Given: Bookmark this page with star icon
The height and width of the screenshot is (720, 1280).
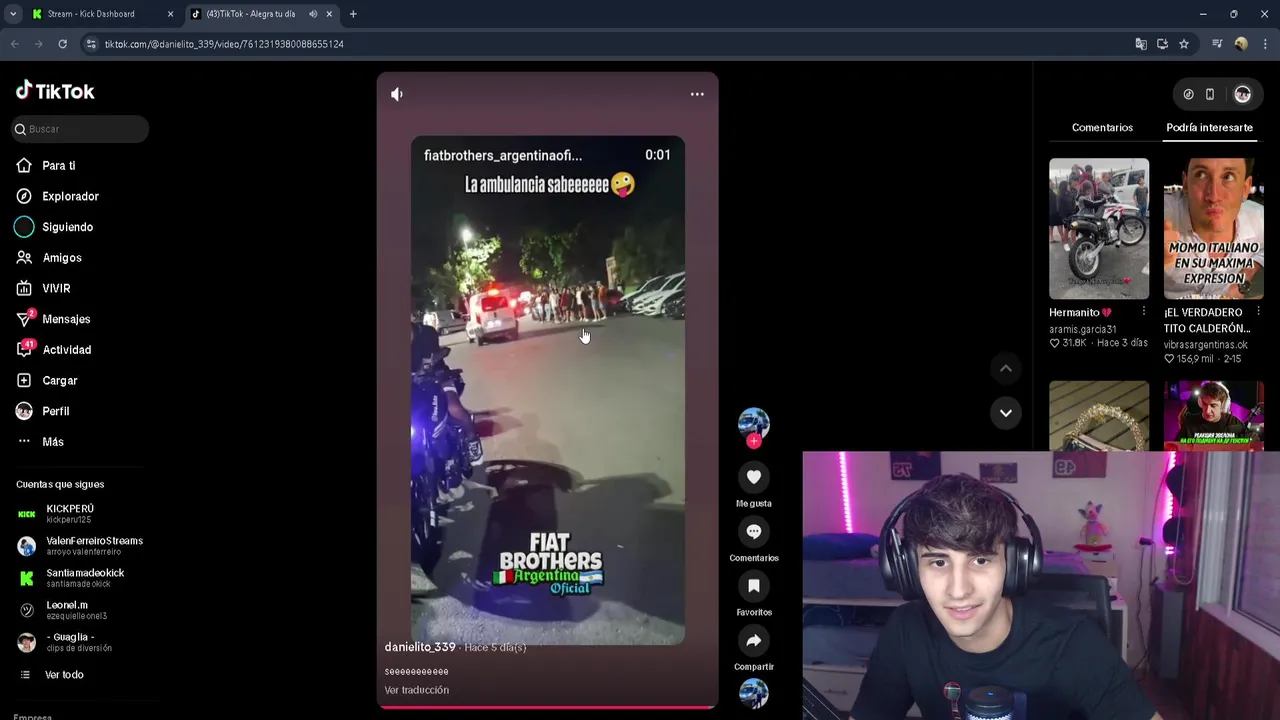Looking at the screenshot, I should tap(1184, 44).
